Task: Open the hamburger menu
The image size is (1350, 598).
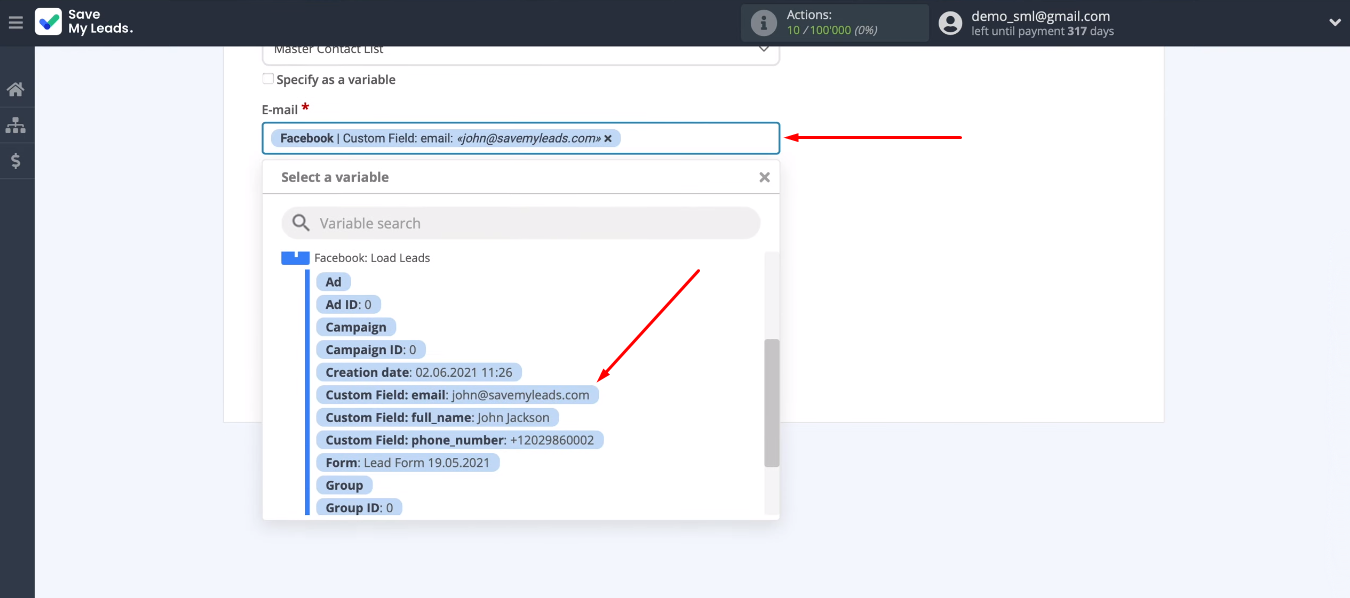Action: (x=16, y=22)
